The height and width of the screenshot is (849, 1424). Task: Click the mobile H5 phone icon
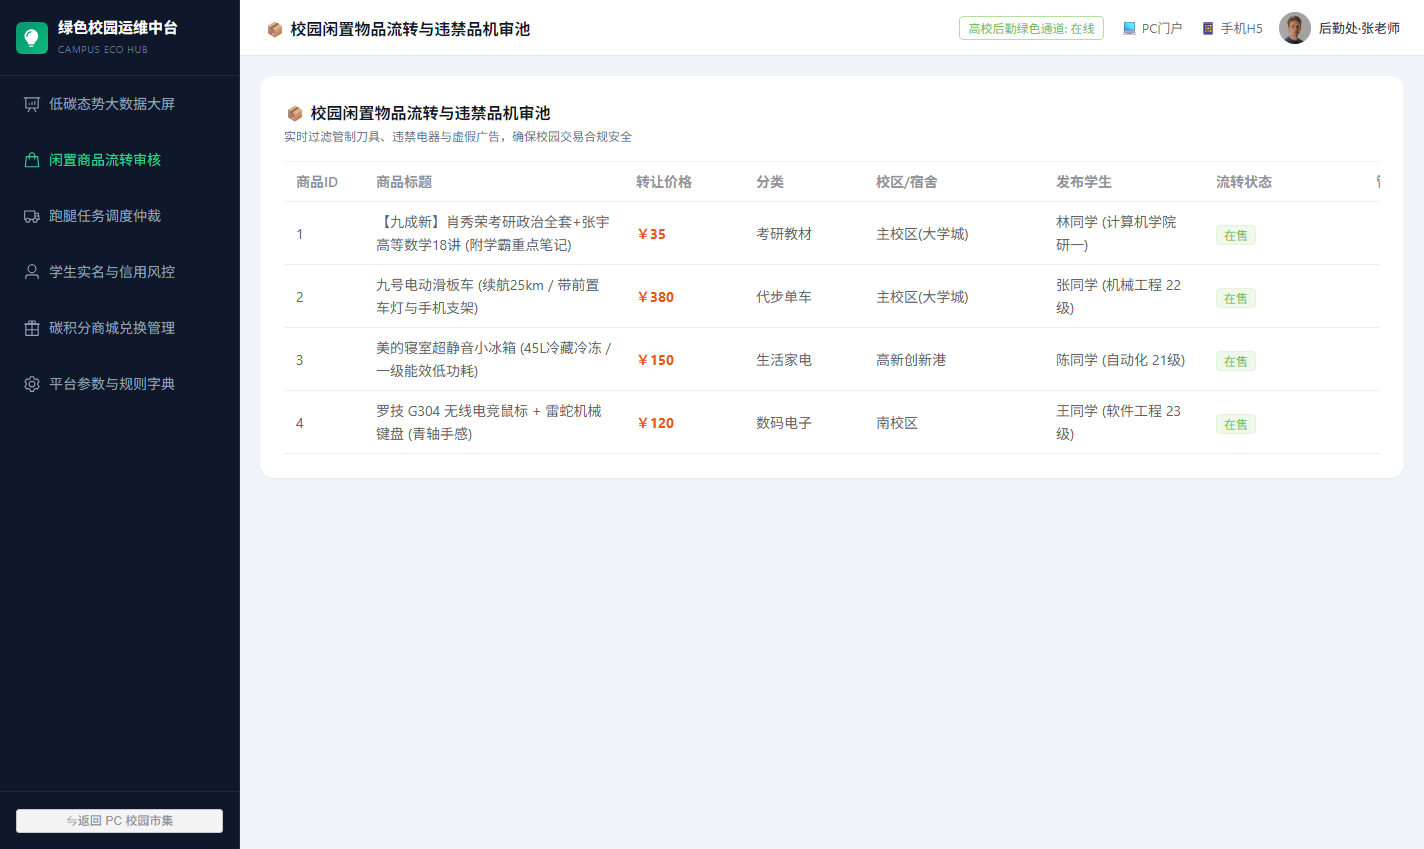(1208, 29)
